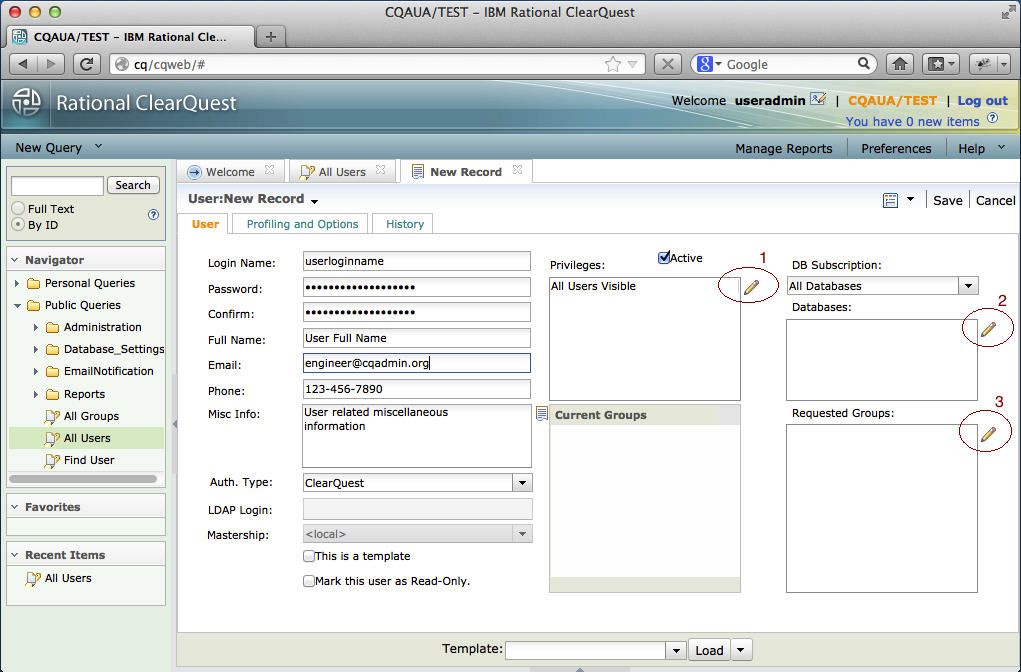The width and height of the screenshot is (1021, 672).
Task: Open Preferences
Action: (896, 148)
